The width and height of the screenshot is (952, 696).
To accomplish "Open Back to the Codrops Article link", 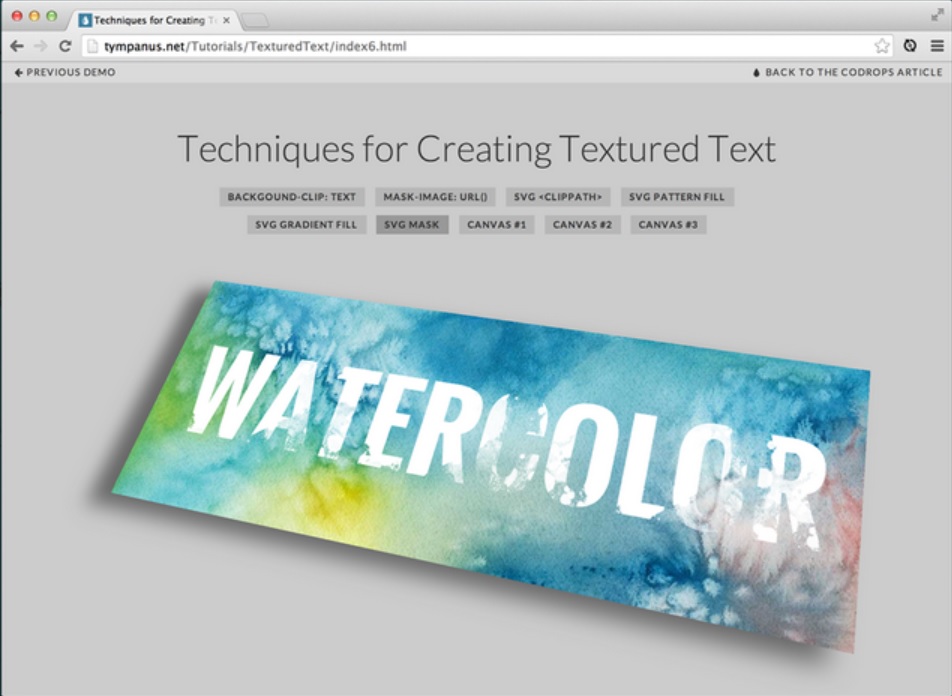I will (848, 72).
